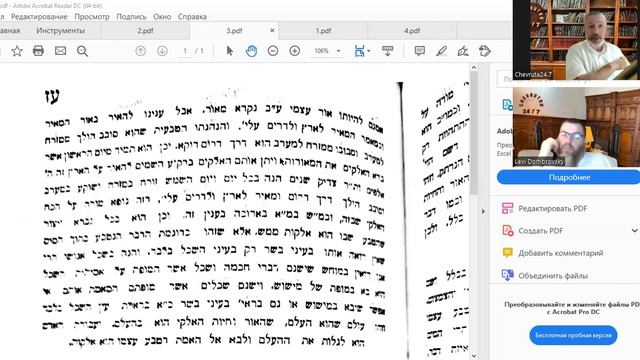Screen dimensions: 640x360
Task: Choose the selection arrow tool
Action: pyautogui.click(x=230, y=51)
